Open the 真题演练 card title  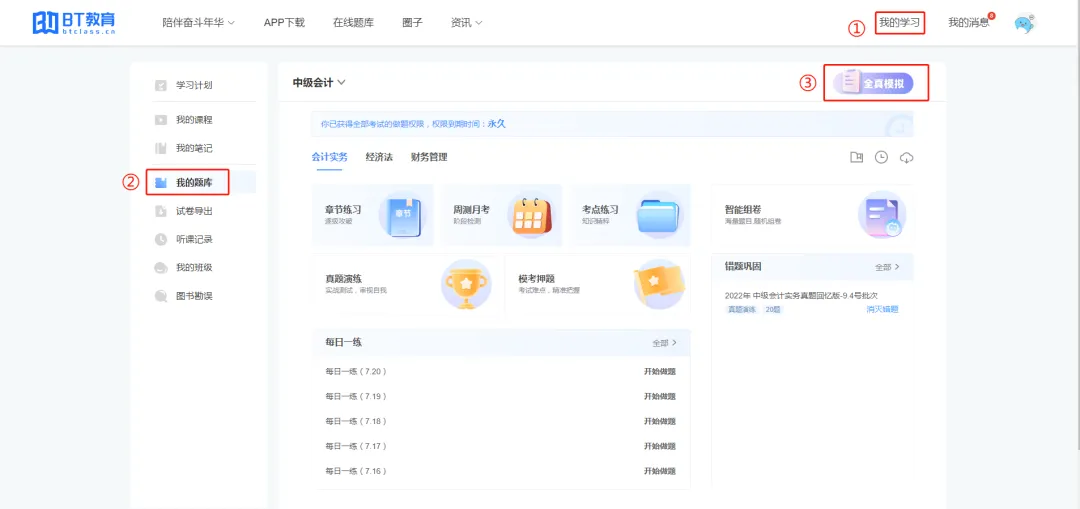coord(344,279)
